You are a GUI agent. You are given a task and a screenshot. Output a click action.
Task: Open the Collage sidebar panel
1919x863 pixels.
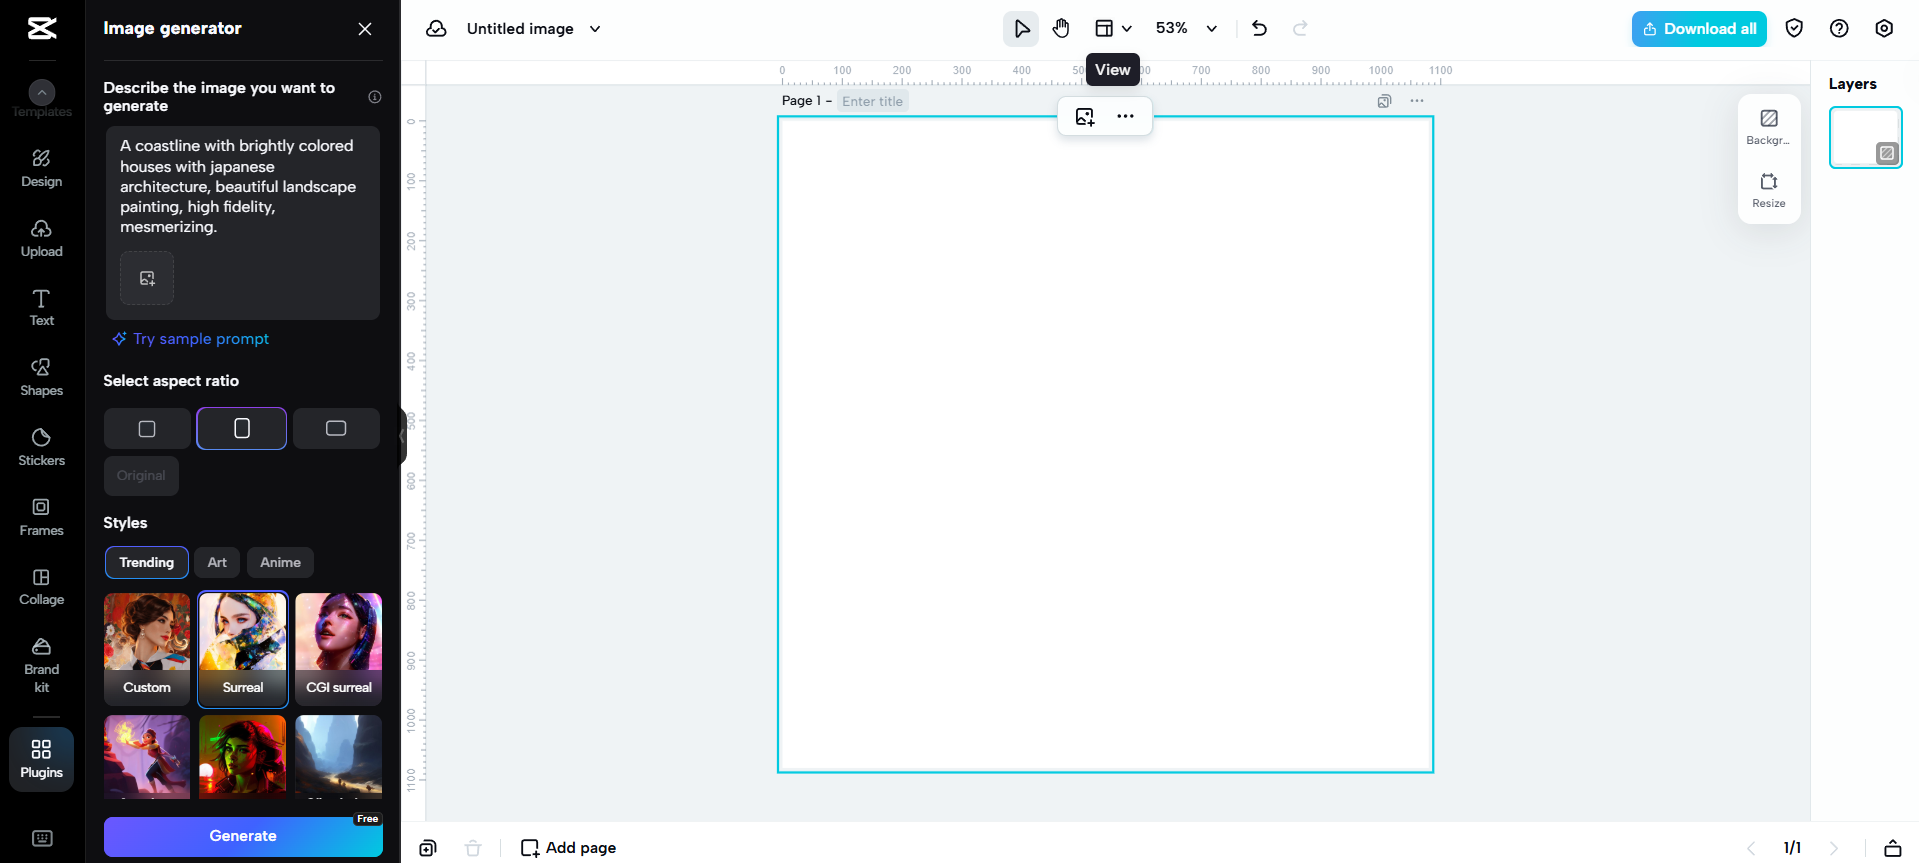click(x=41, y=586)
